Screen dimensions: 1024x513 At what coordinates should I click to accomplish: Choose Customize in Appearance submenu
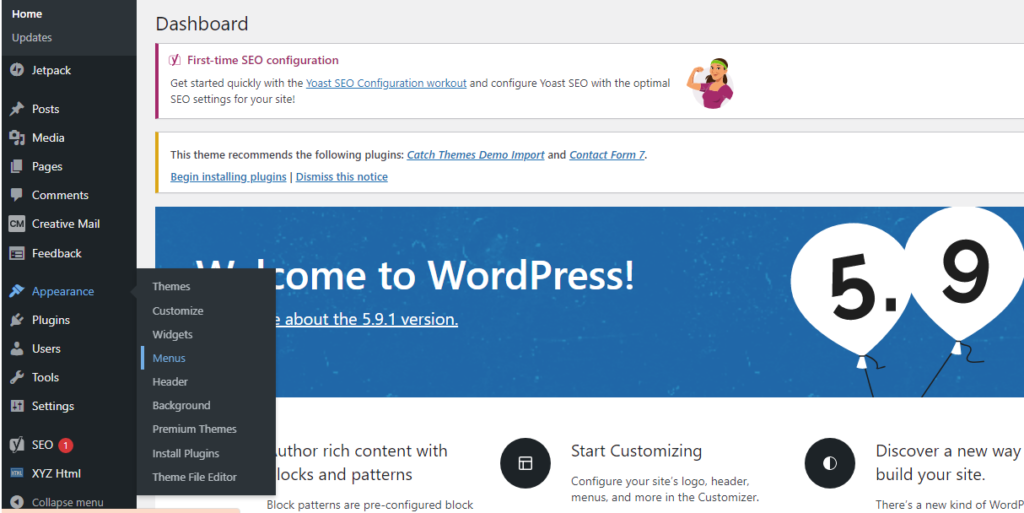(x=178, y=311)
